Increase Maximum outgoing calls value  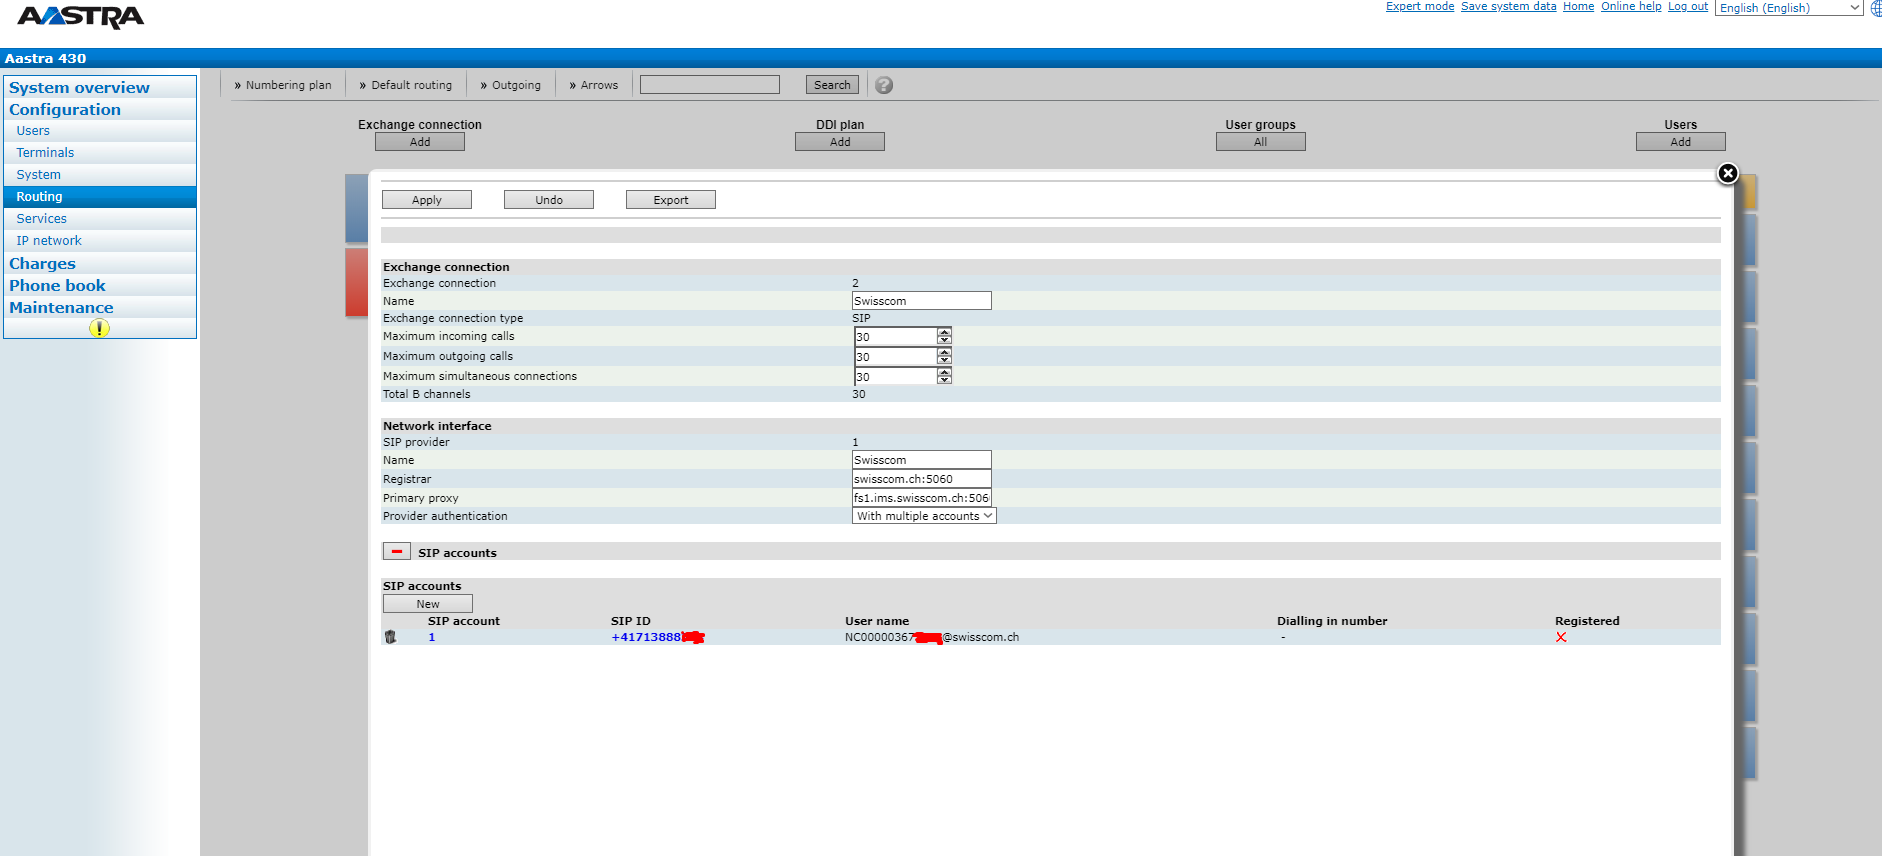[x=944, y=352]
